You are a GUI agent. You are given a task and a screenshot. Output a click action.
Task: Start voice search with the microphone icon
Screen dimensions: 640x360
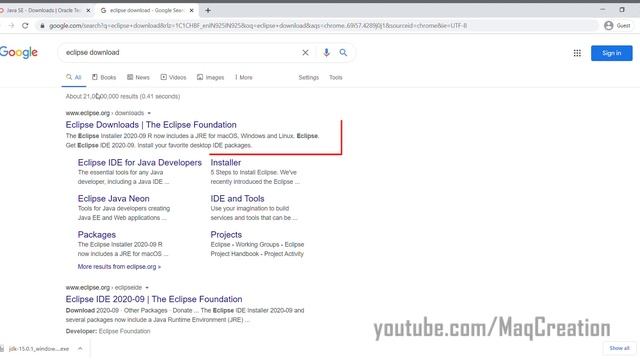(x=326, y=53)
